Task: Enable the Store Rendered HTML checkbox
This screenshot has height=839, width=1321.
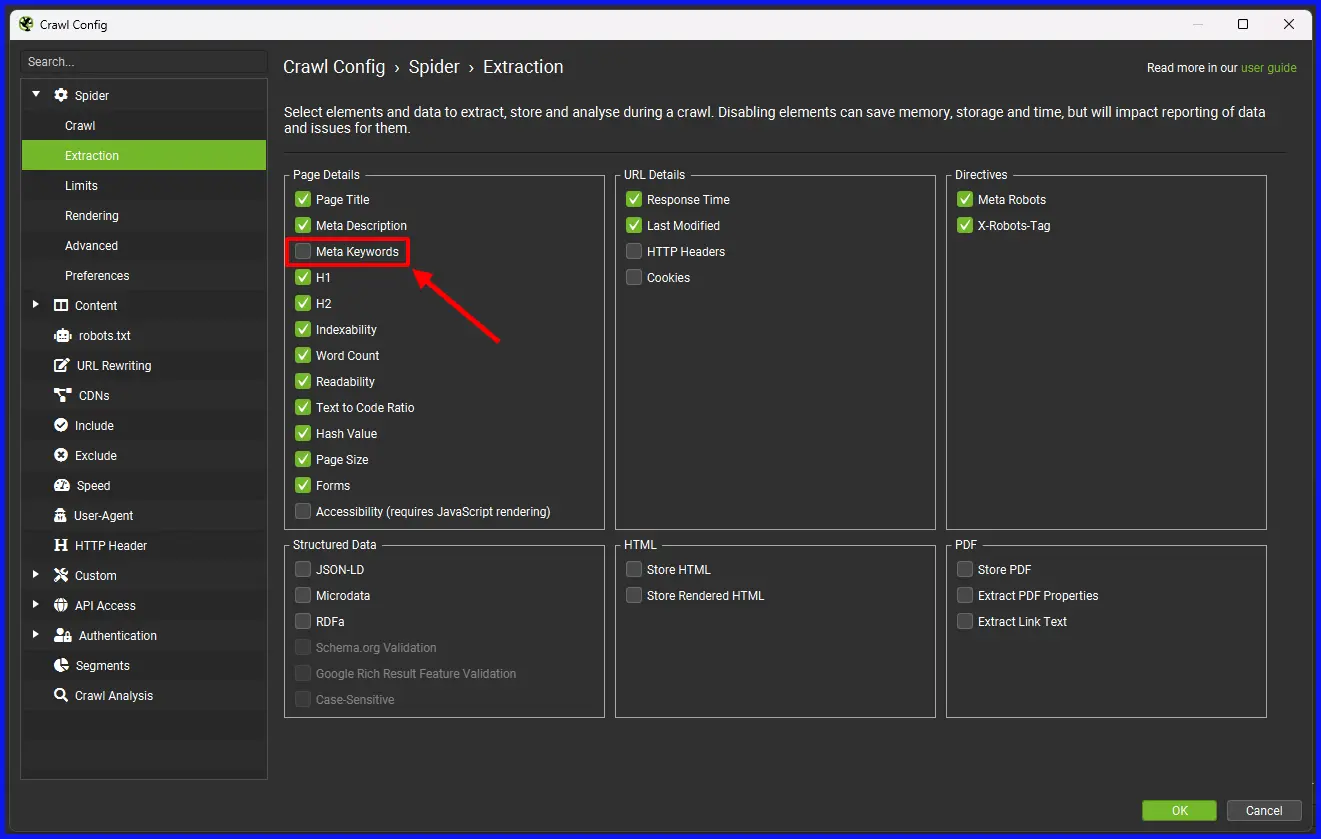Action: 634,595
